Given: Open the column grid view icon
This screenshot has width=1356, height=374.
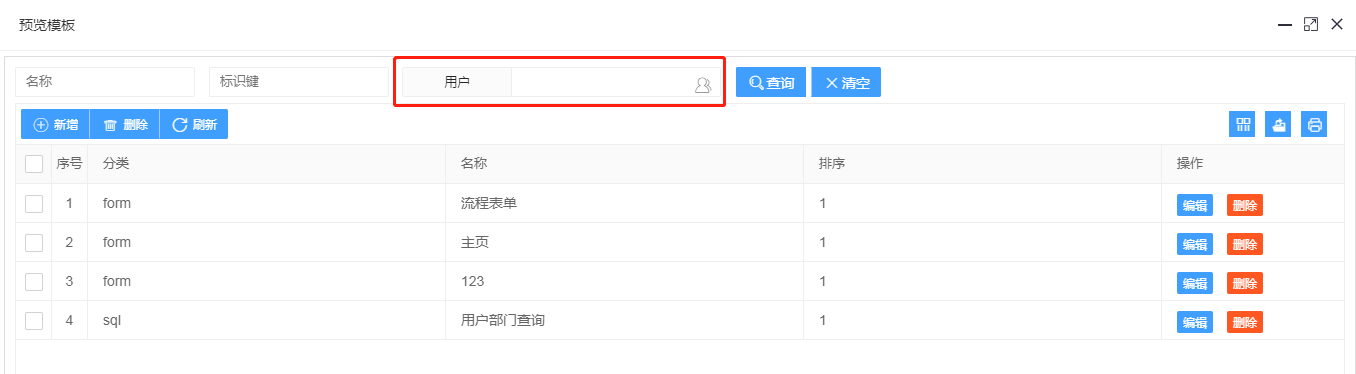Looking at the screenshot, I should tap(1243, 125).
